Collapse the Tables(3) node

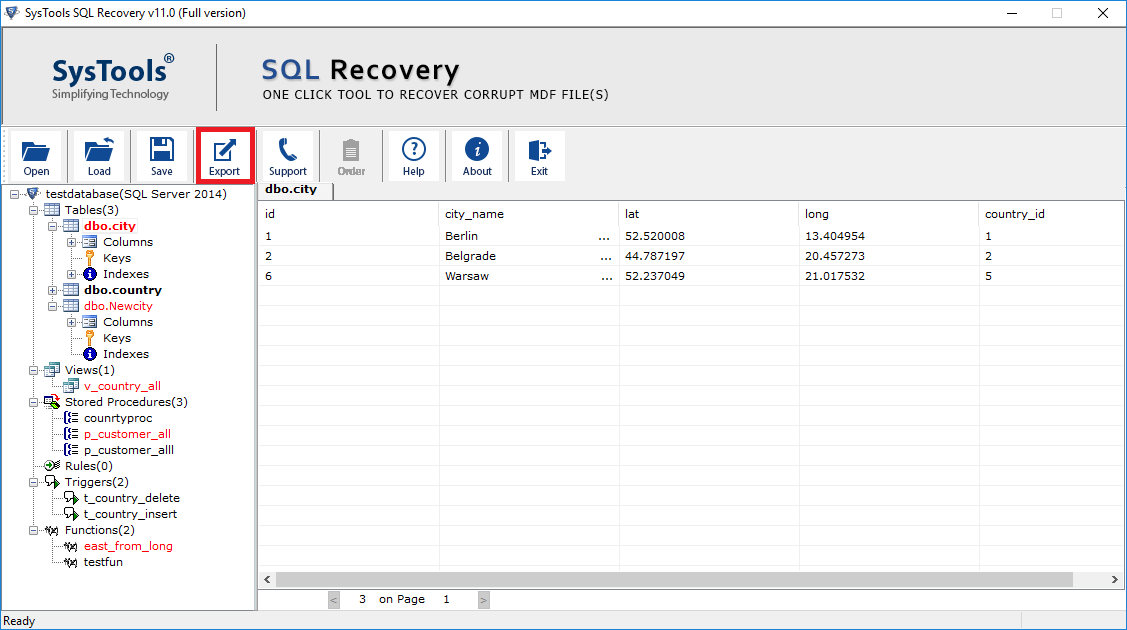[33, 210]
